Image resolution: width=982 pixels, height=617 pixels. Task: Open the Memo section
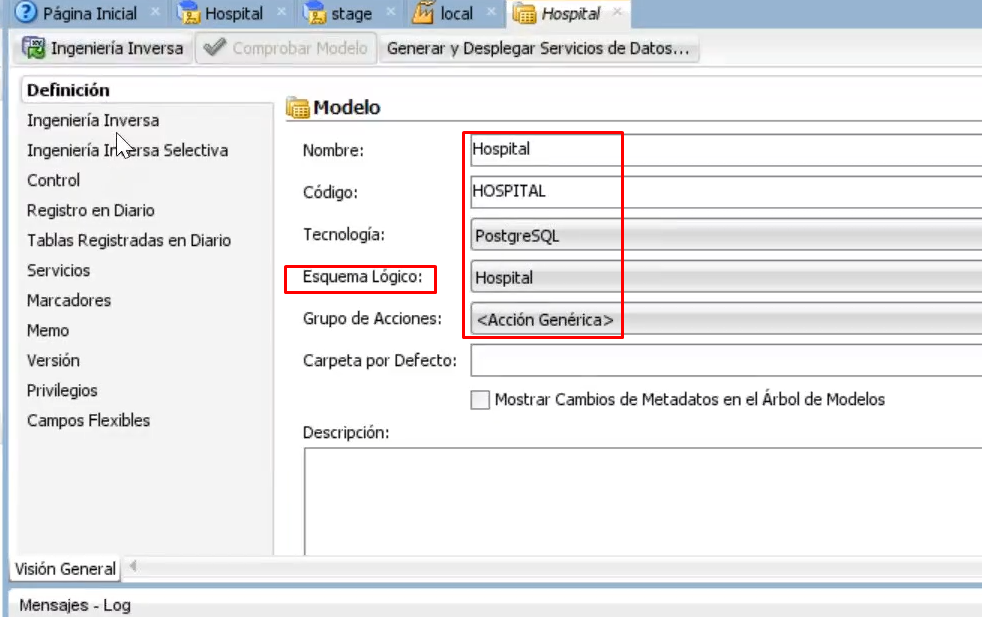click(x=48, y=331)
